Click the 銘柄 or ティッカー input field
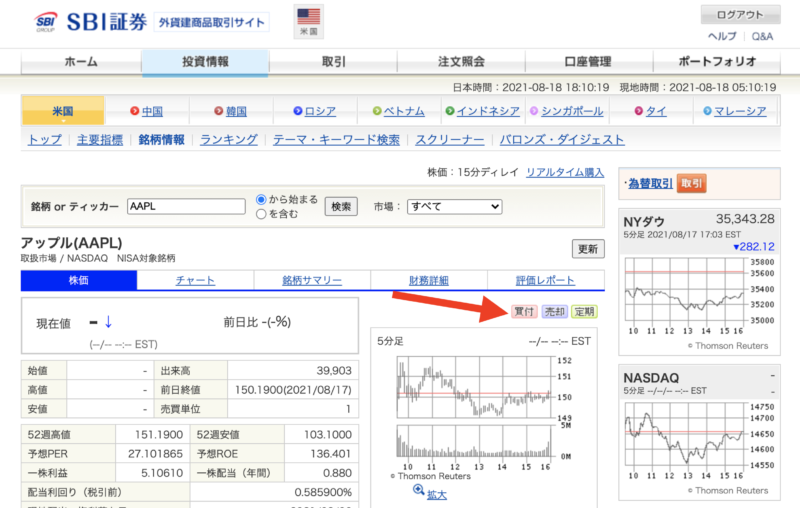 pyautogui.click(x=186, y=206)
